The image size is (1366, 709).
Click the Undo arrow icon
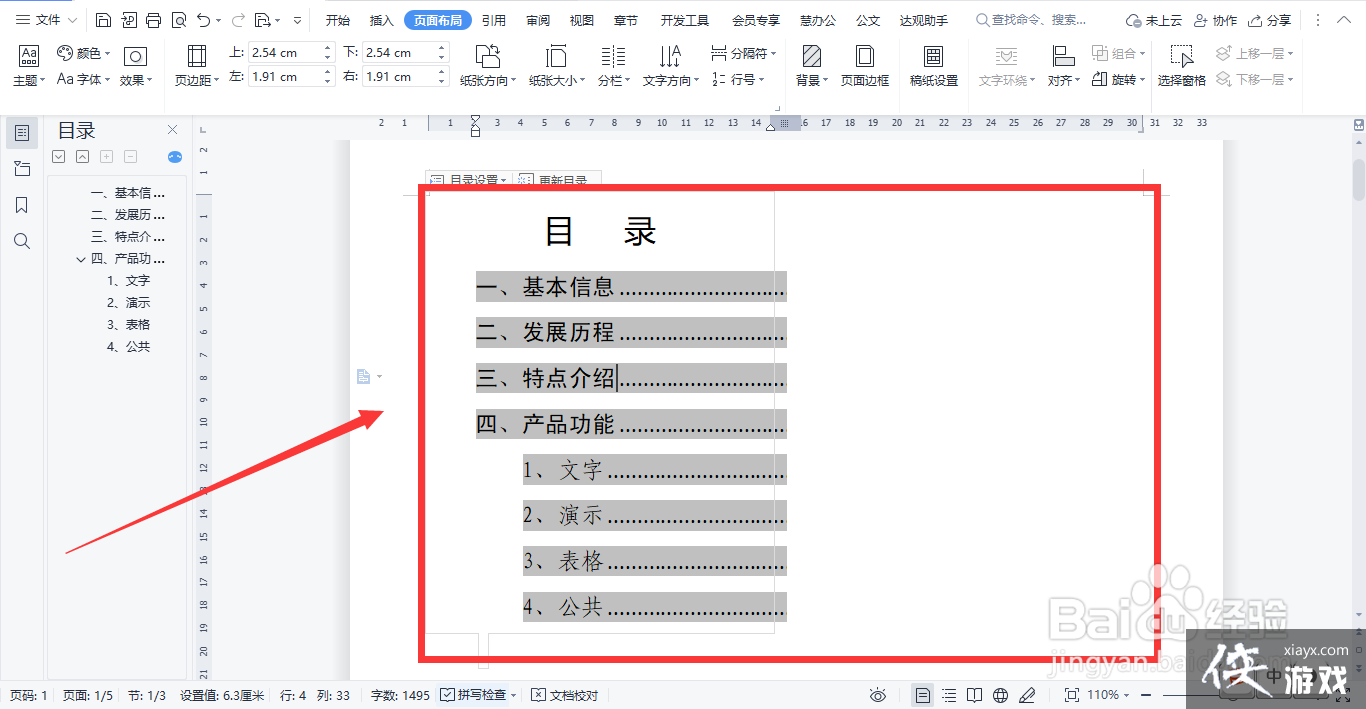[x=204, y=20]
